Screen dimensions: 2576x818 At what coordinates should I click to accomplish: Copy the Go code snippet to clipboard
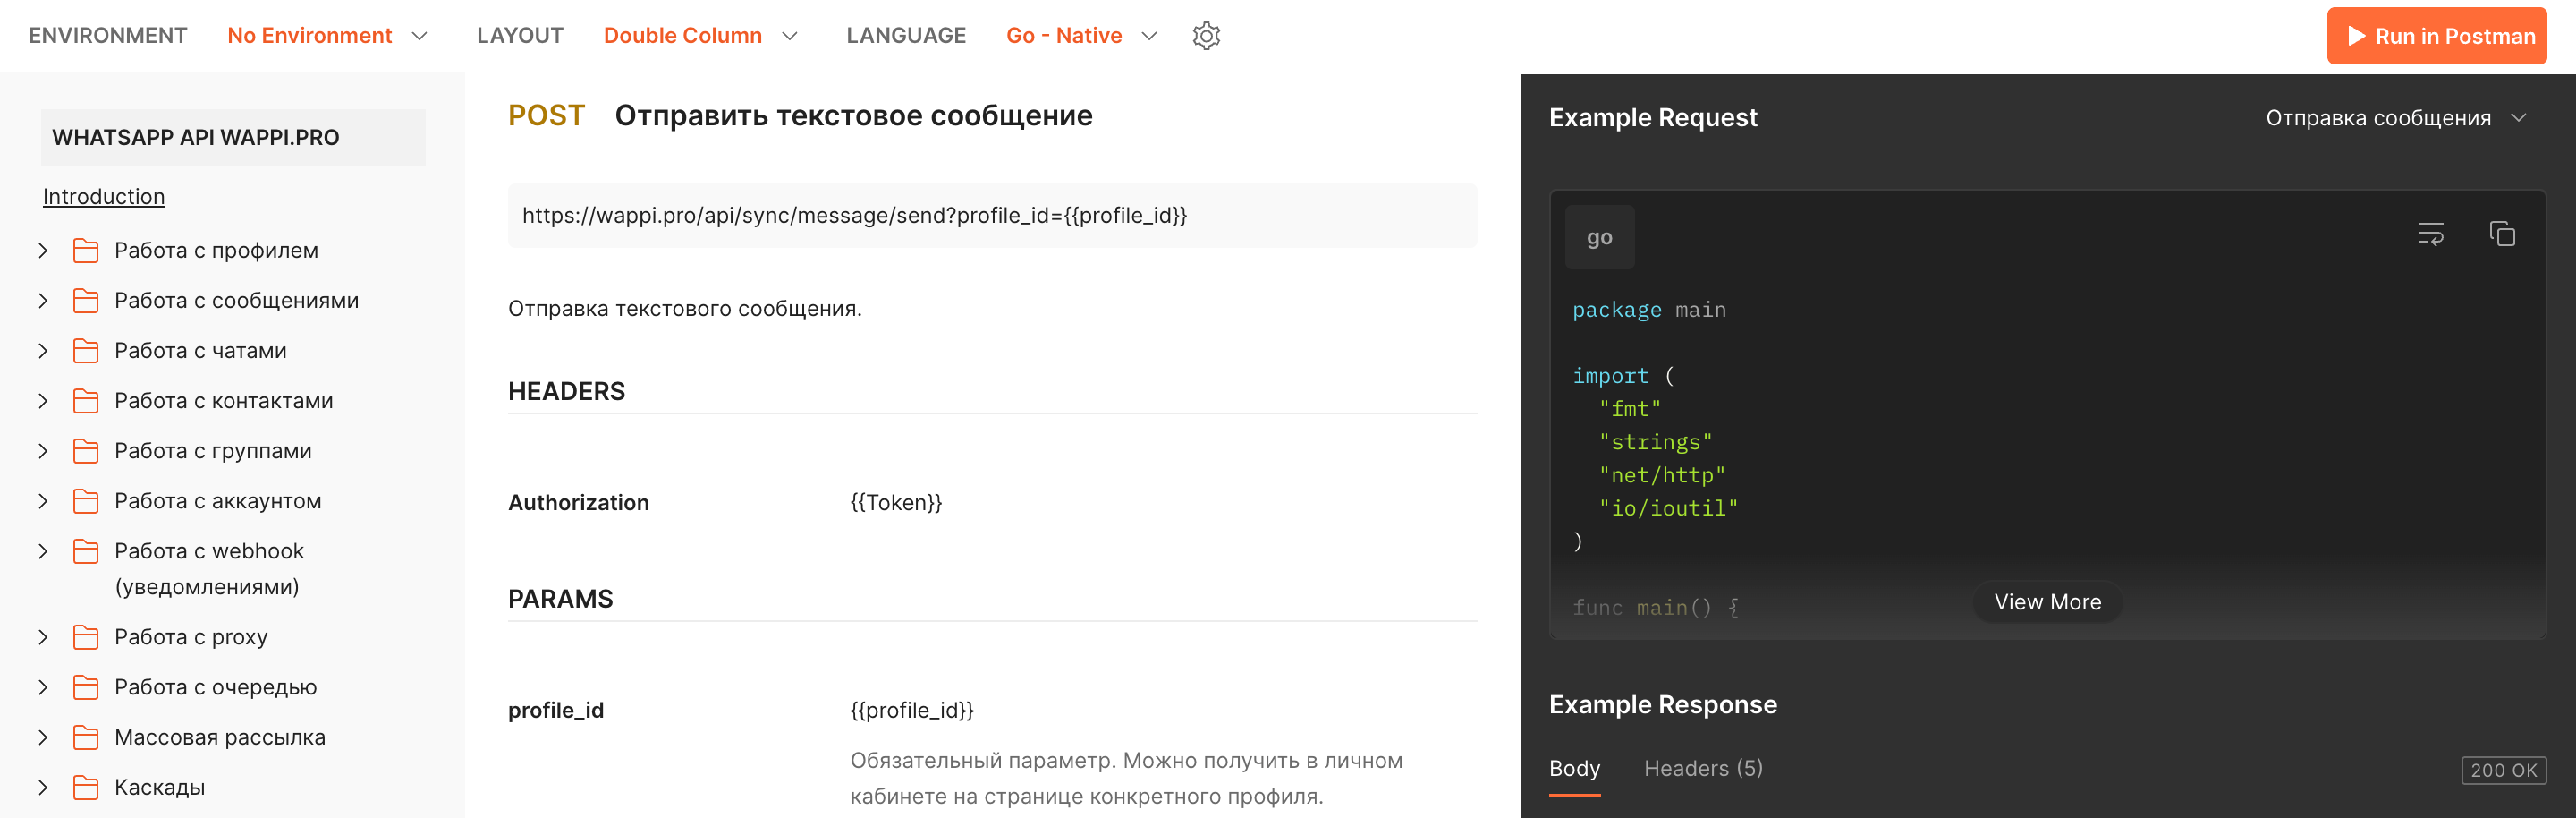2502,234
